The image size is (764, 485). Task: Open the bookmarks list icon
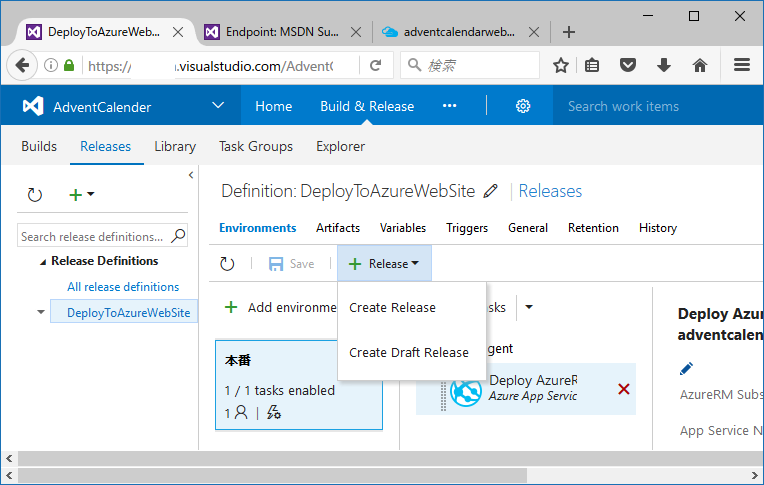592,65
